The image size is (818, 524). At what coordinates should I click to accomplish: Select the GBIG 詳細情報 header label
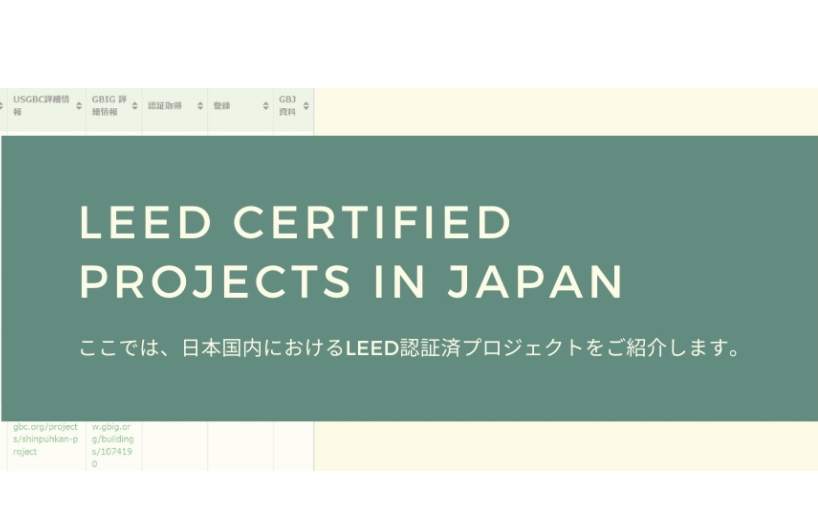pyautogui.click(x=110, y=105)
